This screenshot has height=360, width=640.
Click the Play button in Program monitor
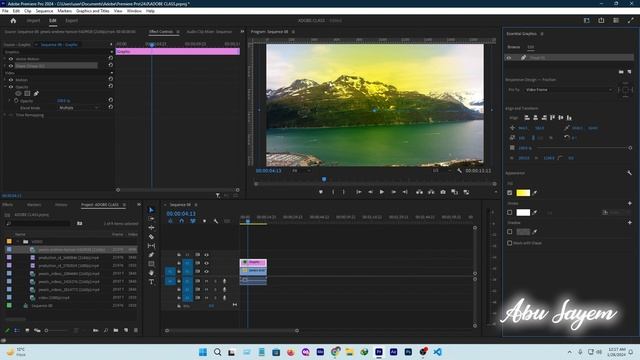[382, 192]
